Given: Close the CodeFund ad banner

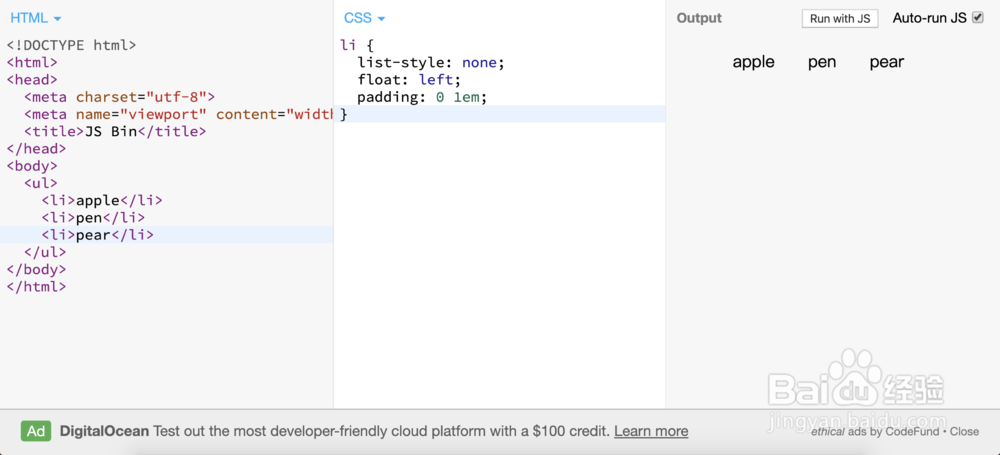Looking at the screenshot, I should pyautogui.click(x=964, y=431).
